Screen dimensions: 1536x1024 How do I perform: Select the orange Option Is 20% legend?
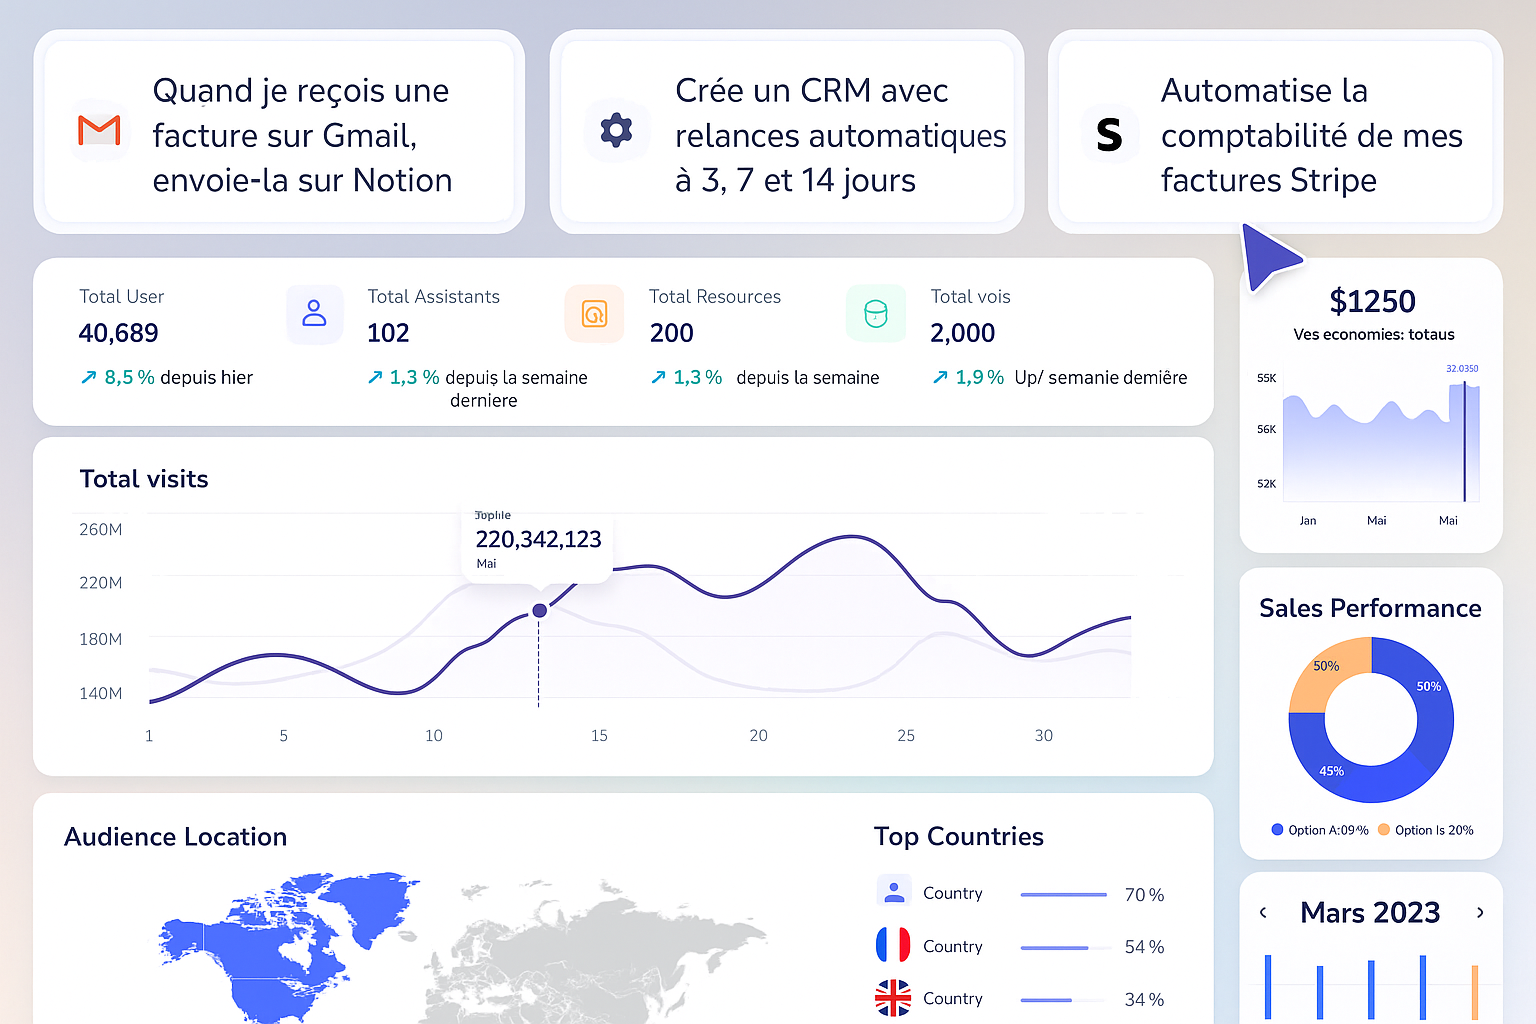tap(1425, 830)
